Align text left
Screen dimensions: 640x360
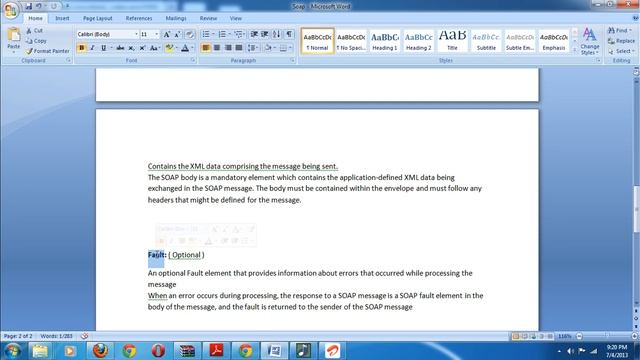206,48
